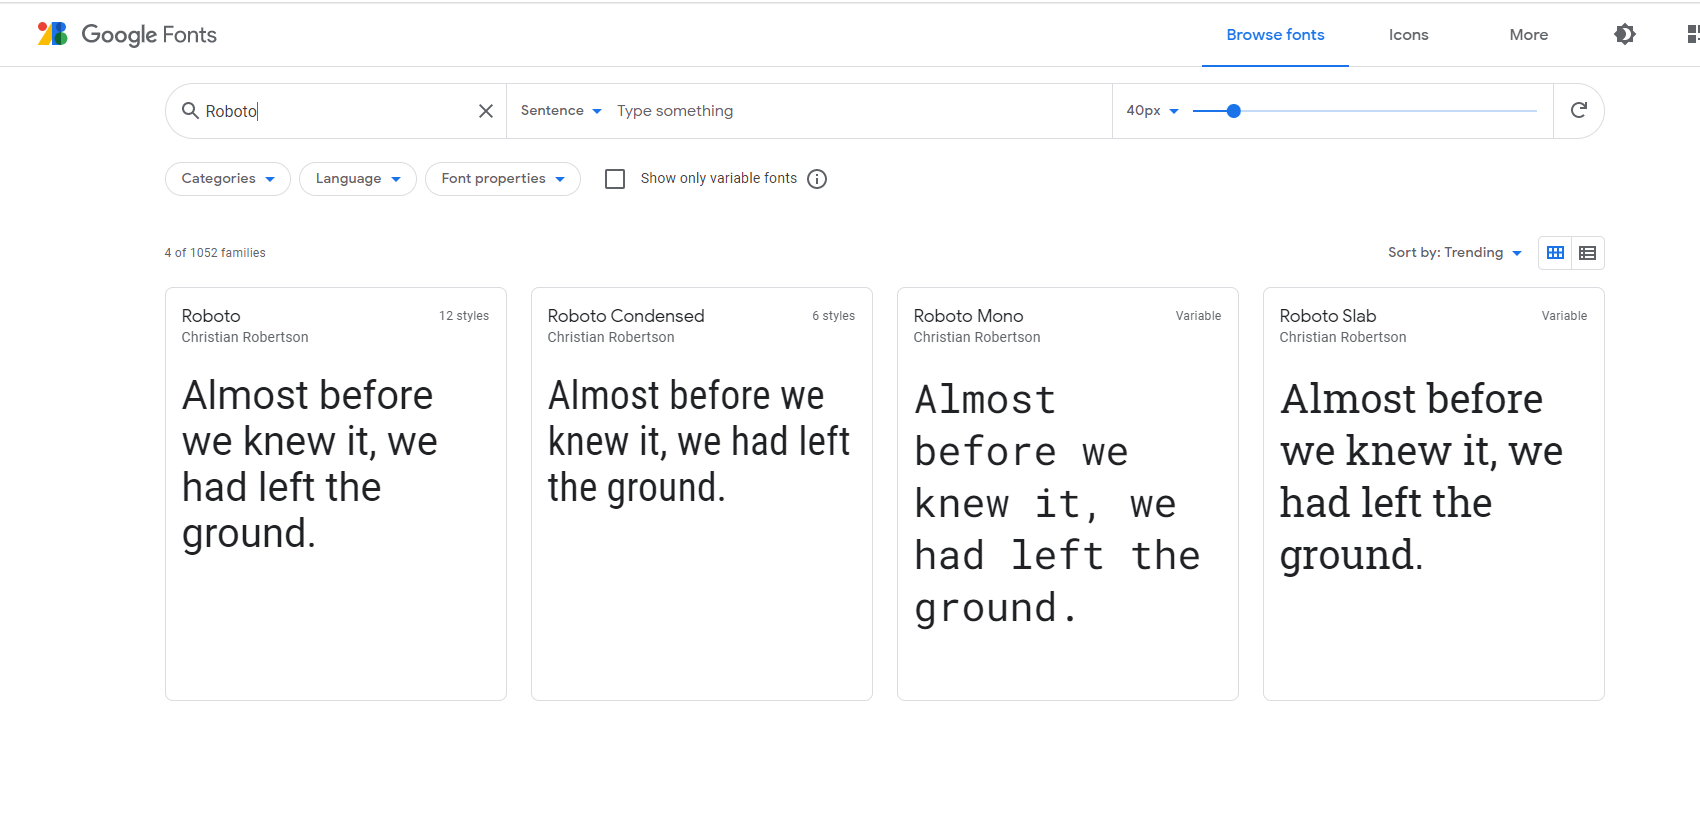Click 4 of 1052 families text
This screenshot has height=834, width=1700.
(215, 253)
